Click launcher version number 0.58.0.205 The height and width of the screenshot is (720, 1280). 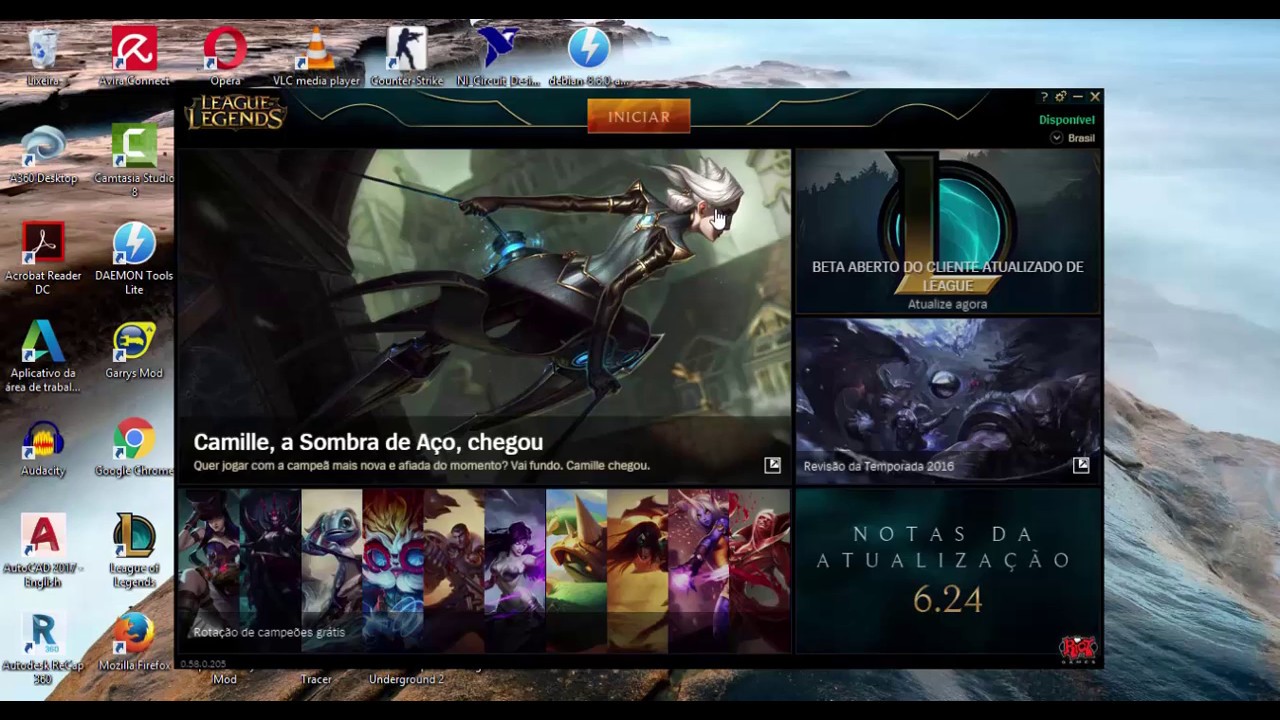203,664
